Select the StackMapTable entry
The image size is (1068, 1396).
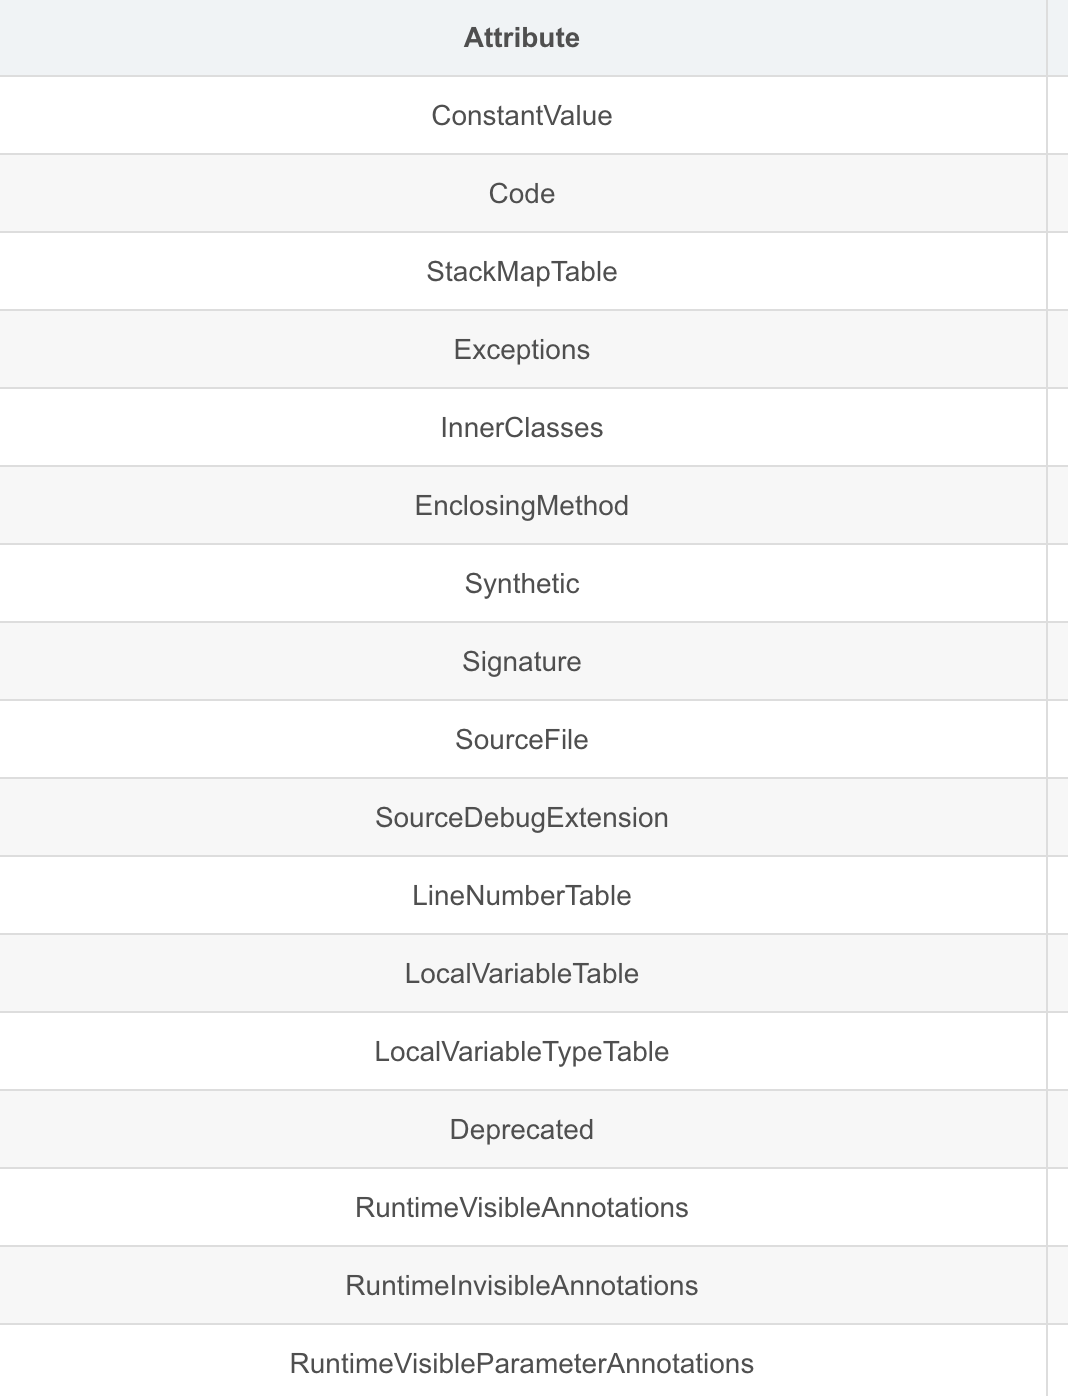click(x=521, y=272)
